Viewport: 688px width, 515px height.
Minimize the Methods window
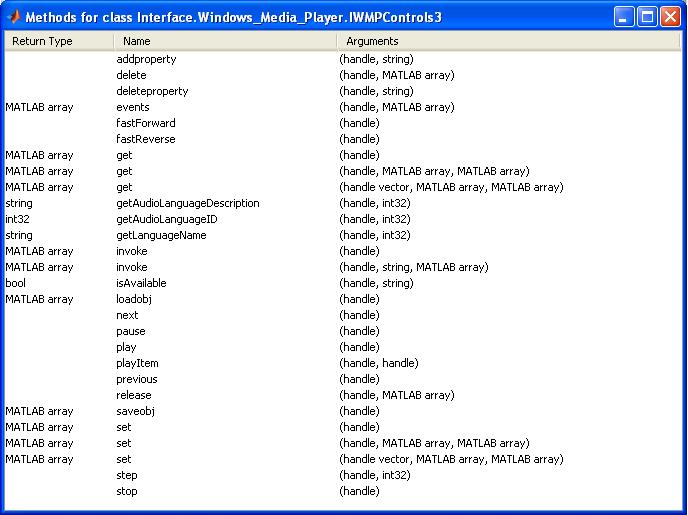[x=624, y=17]
